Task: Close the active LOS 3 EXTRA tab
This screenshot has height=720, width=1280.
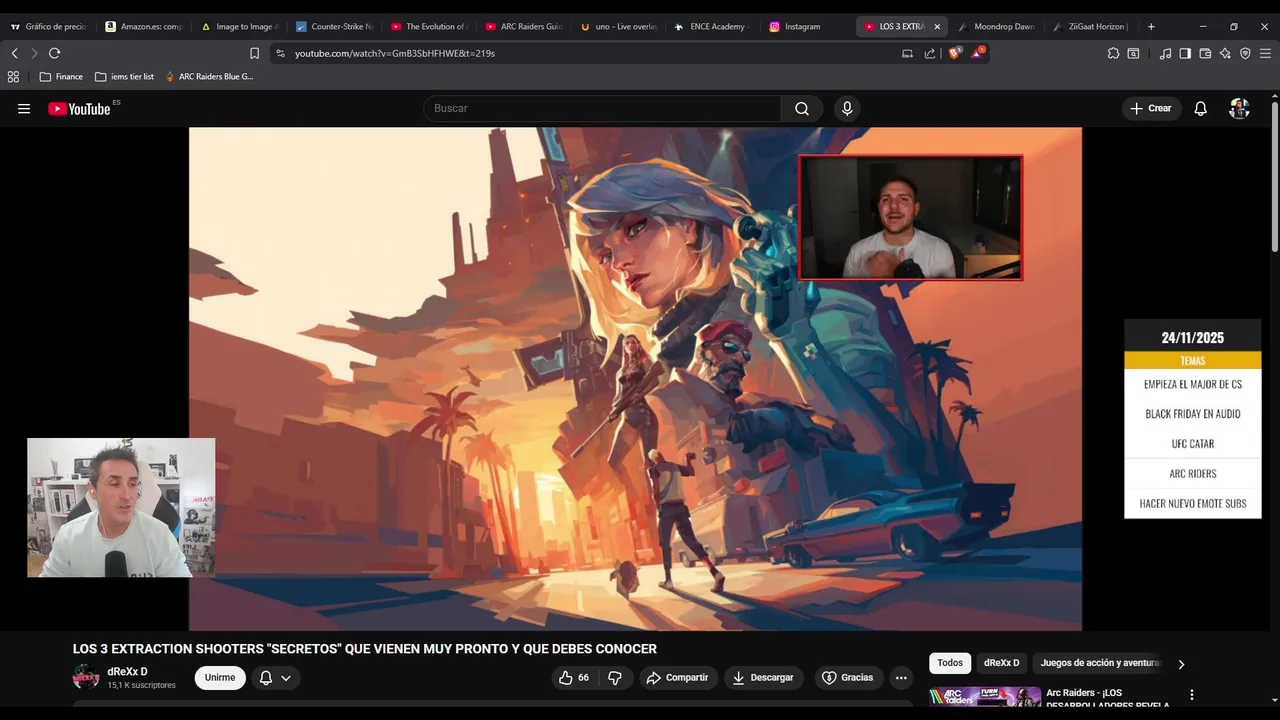Action: 937,27
